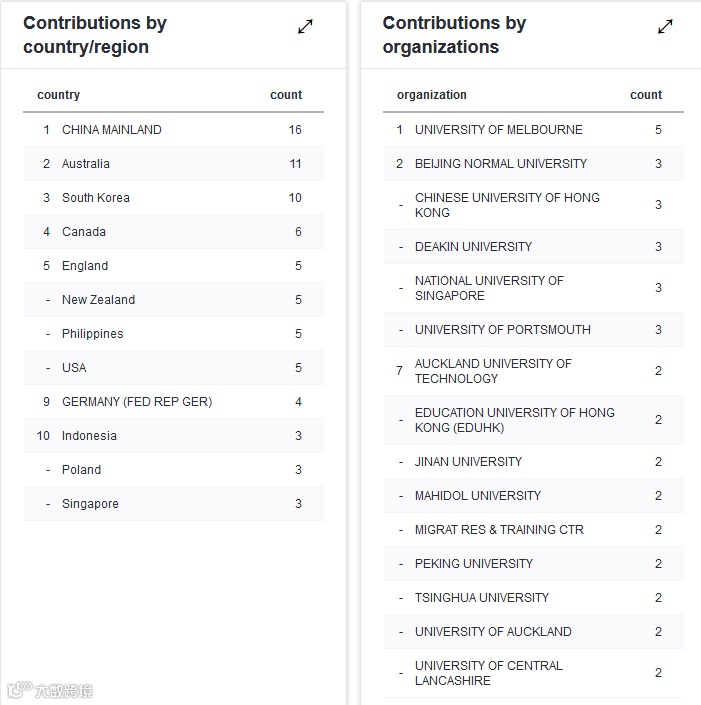The width and height of the screenshot is (701, 705).
Task: Select UNIVERSITY OF MELBOURNE organization
Action: [x=498, y=130]
